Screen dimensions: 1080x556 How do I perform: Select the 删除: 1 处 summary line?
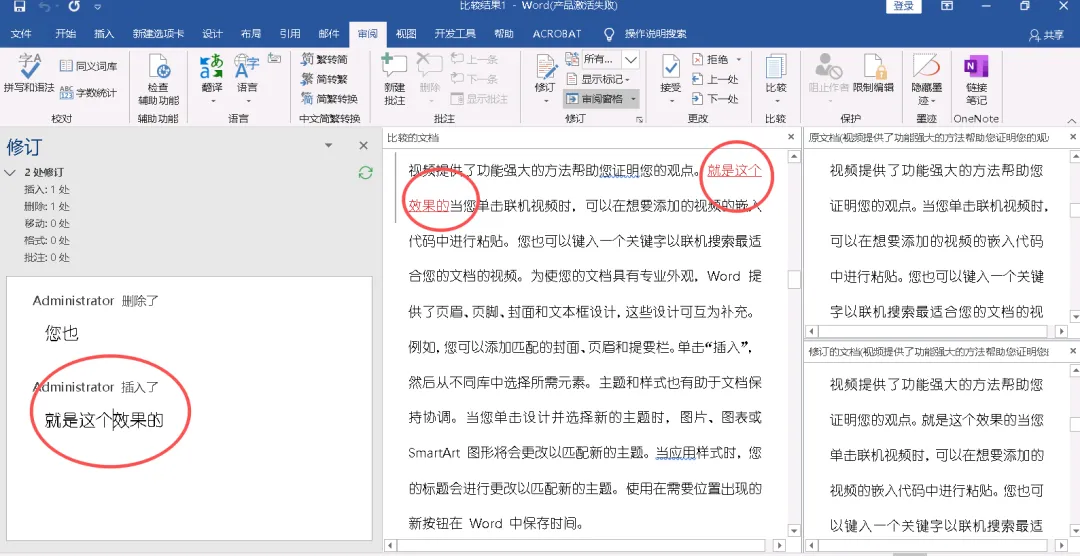tap(47, 207)
